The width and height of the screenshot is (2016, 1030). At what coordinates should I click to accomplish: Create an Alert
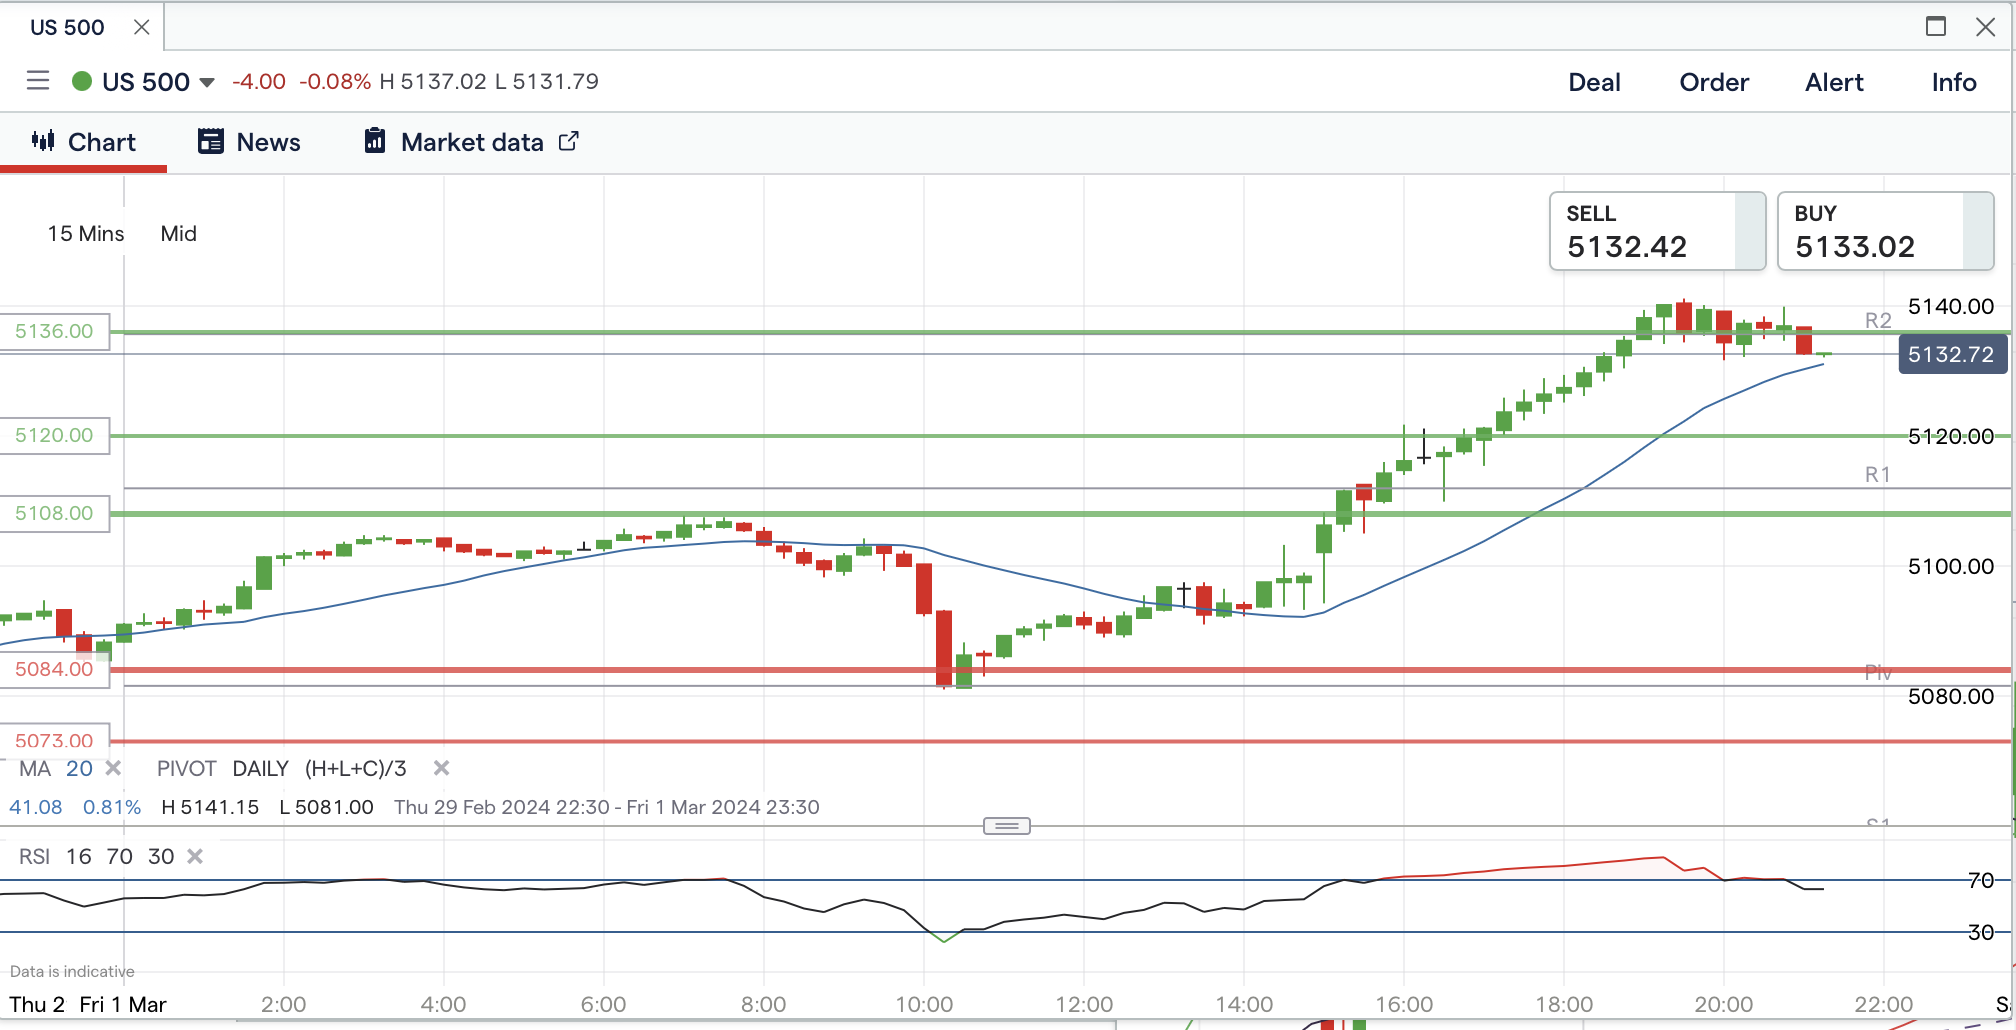(x=1834, y=82)
